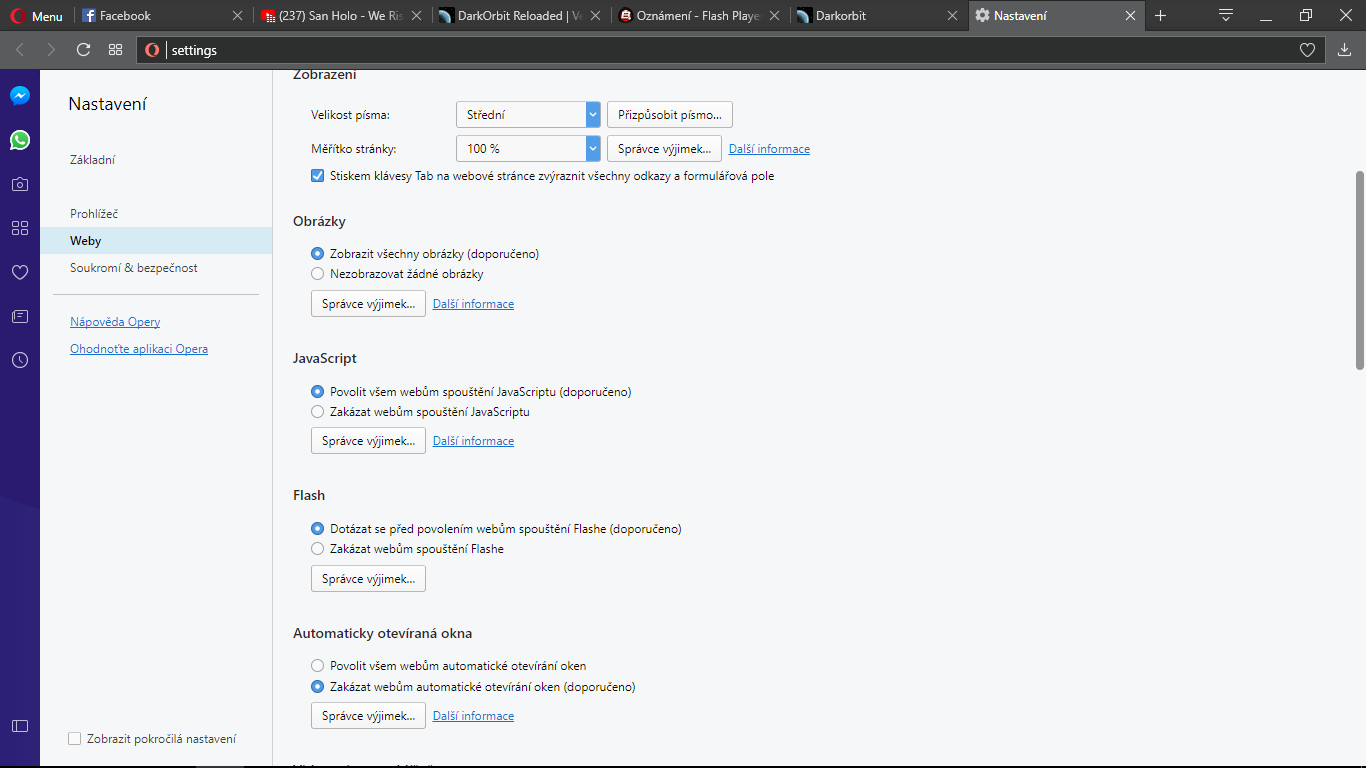Expand the Velikost písma dropdown
This screenshot has height=768, width=1366.
point(527,115)
